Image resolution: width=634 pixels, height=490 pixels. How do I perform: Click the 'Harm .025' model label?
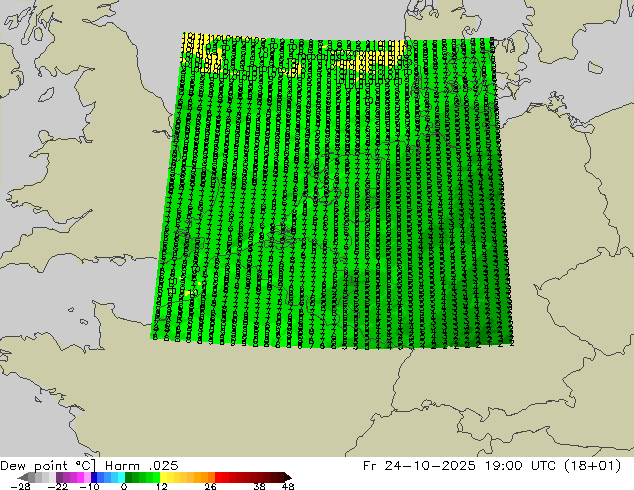142,466
